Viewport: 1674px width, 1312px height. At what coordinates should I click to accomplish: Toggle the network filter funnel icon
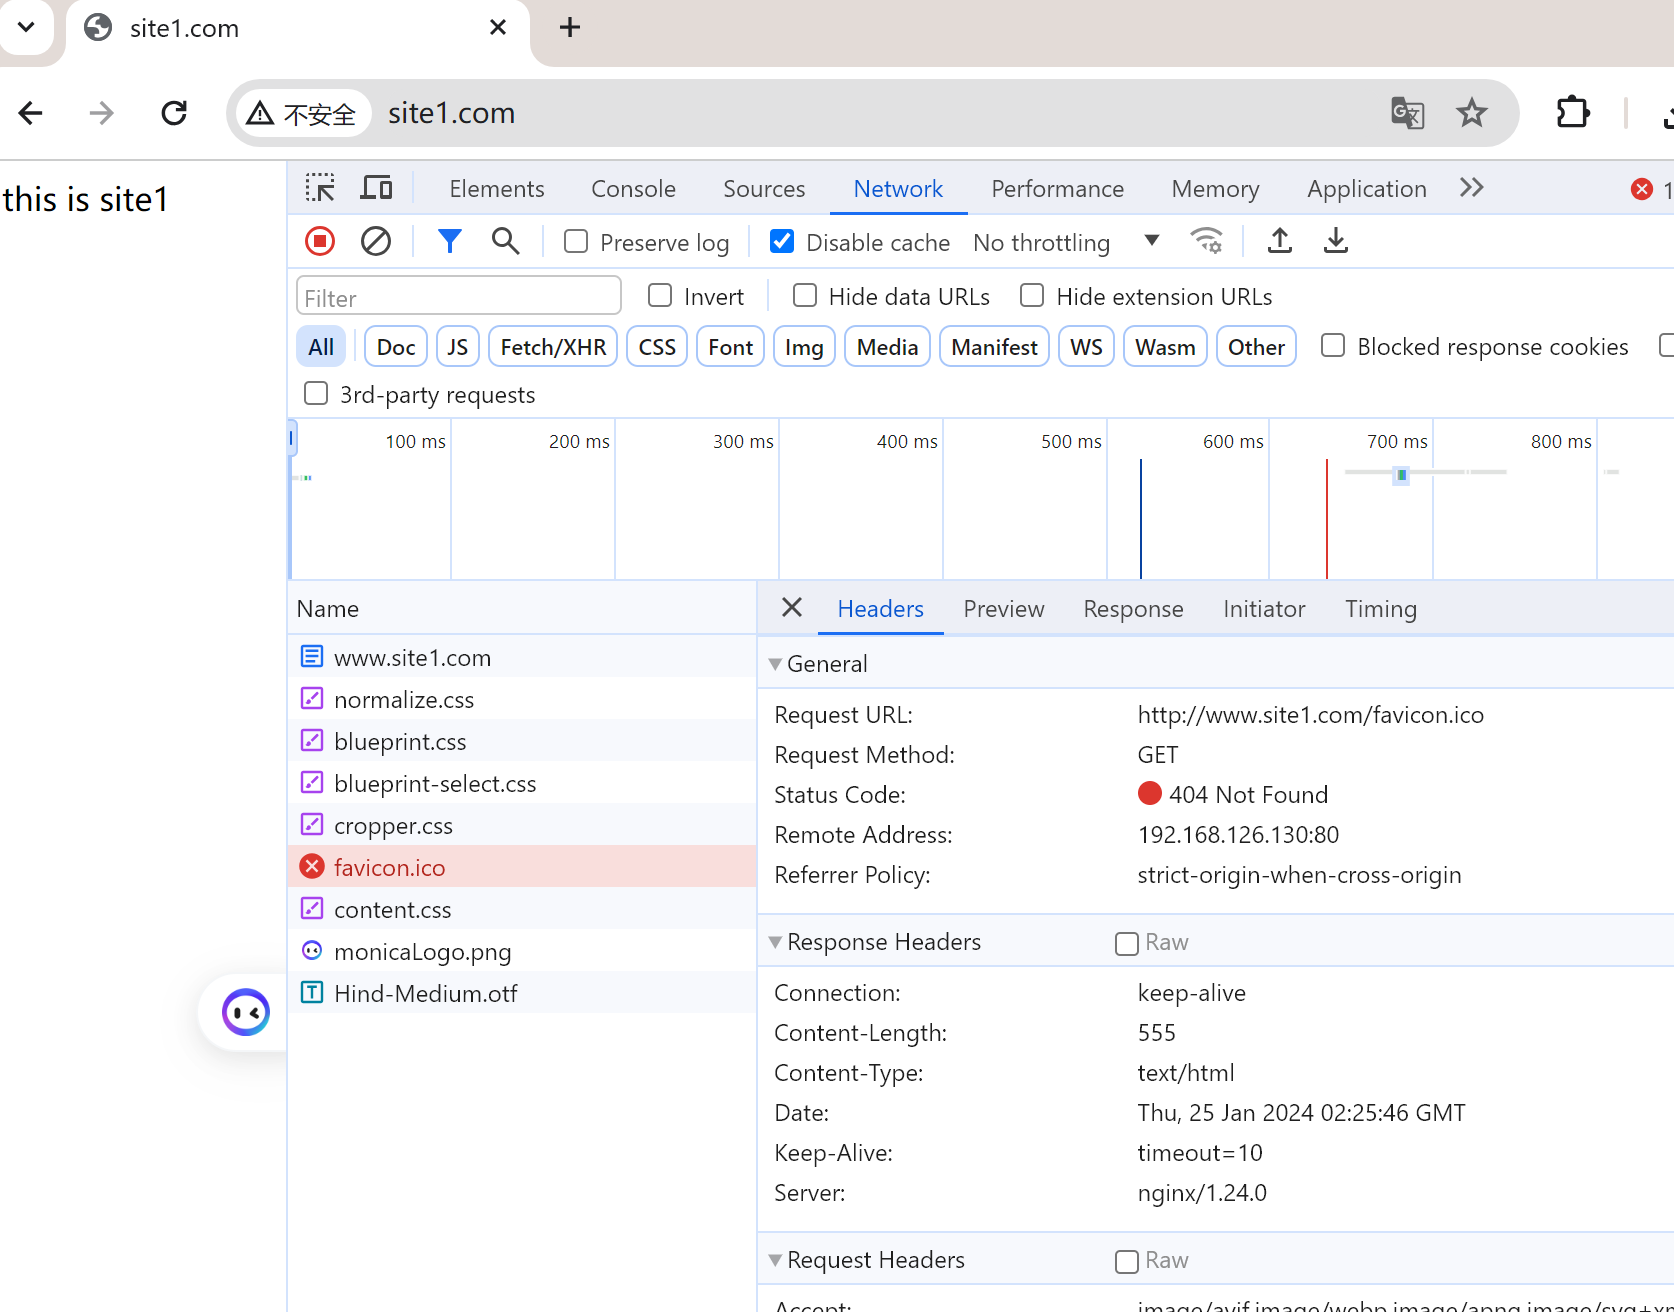pyautogui.click(x=450, y=241)
